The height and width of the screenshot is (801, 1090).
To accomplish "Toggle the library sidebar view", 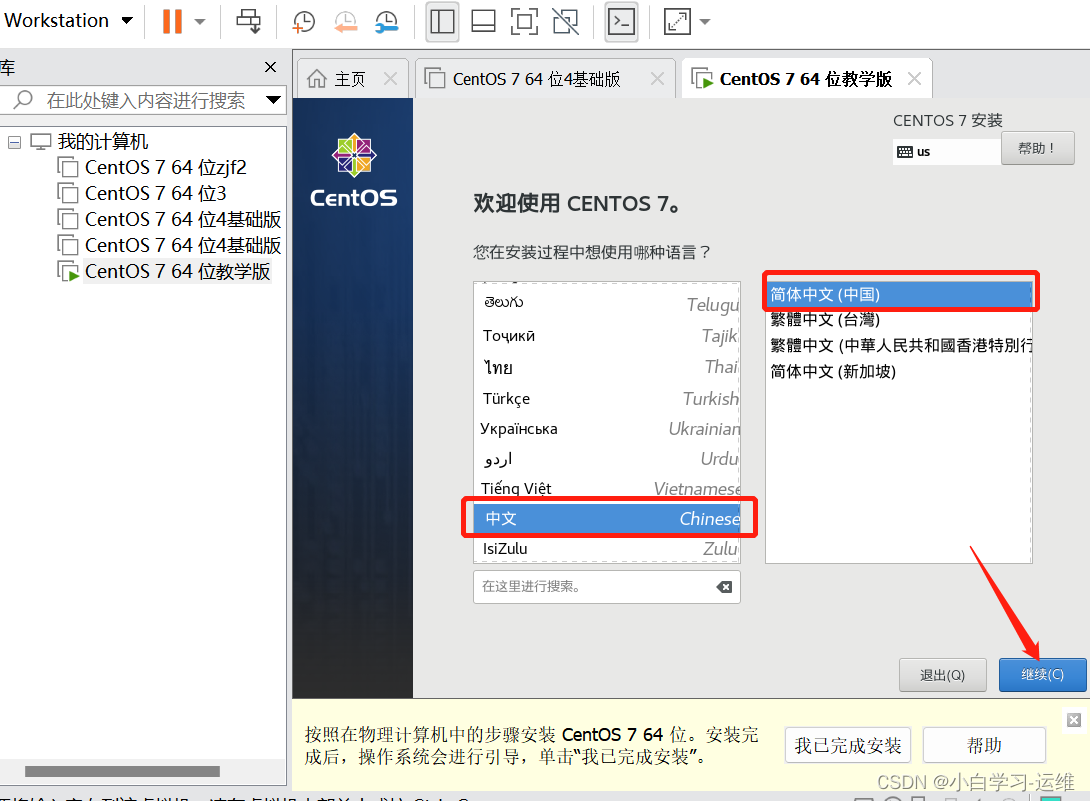I will click(442, 22).
